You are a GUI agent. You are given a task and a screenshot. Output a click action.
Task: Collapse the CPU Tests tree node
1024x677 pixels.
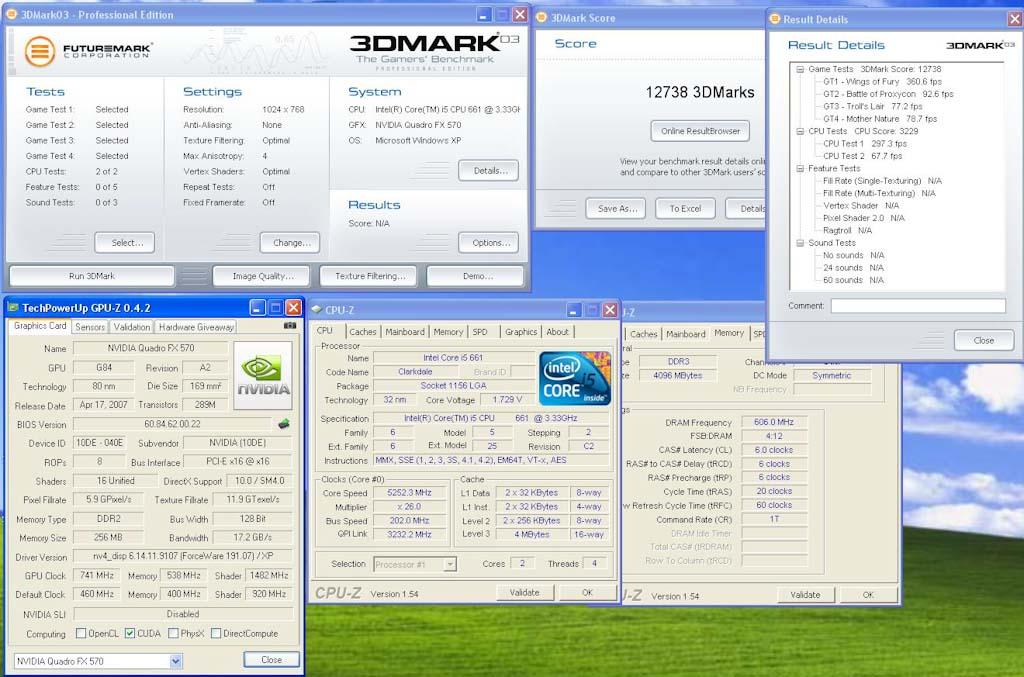pyautogui.click(x=800, y=131)
